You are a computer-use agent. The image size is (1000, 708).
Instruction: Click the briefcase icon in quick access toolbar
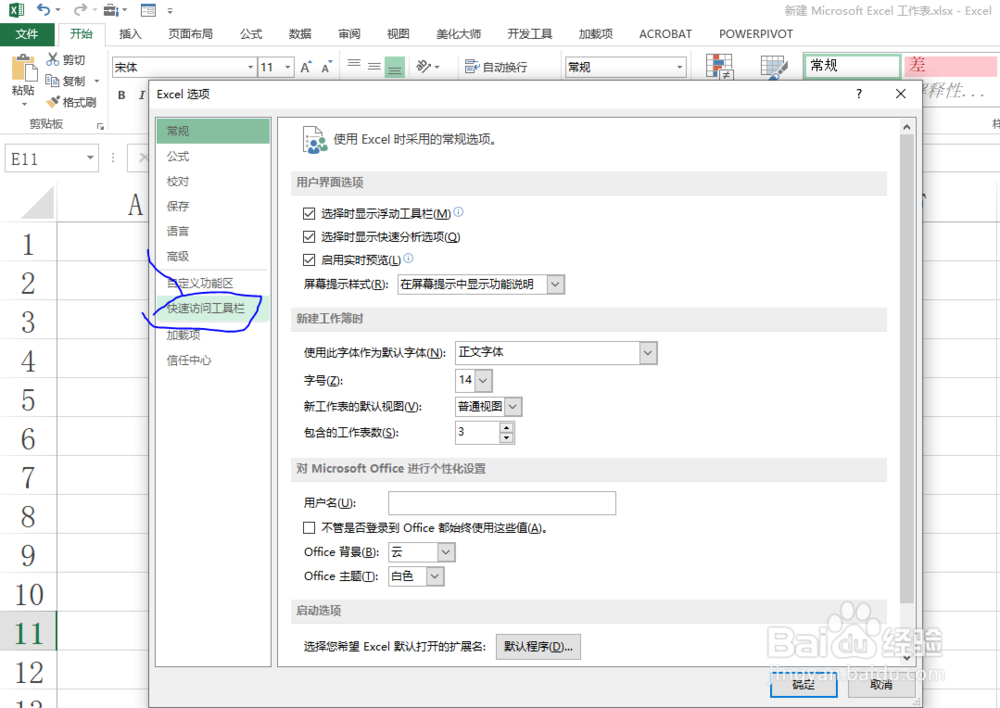[111, 10]
